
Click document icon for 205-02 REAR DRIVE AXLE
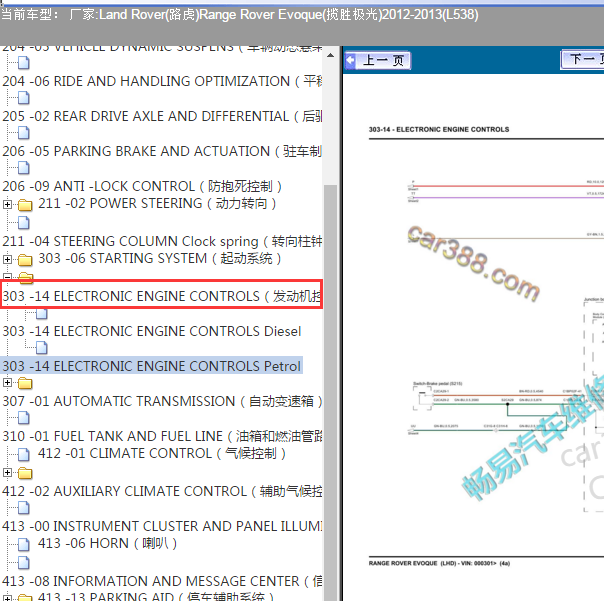(x=23, y=97)
